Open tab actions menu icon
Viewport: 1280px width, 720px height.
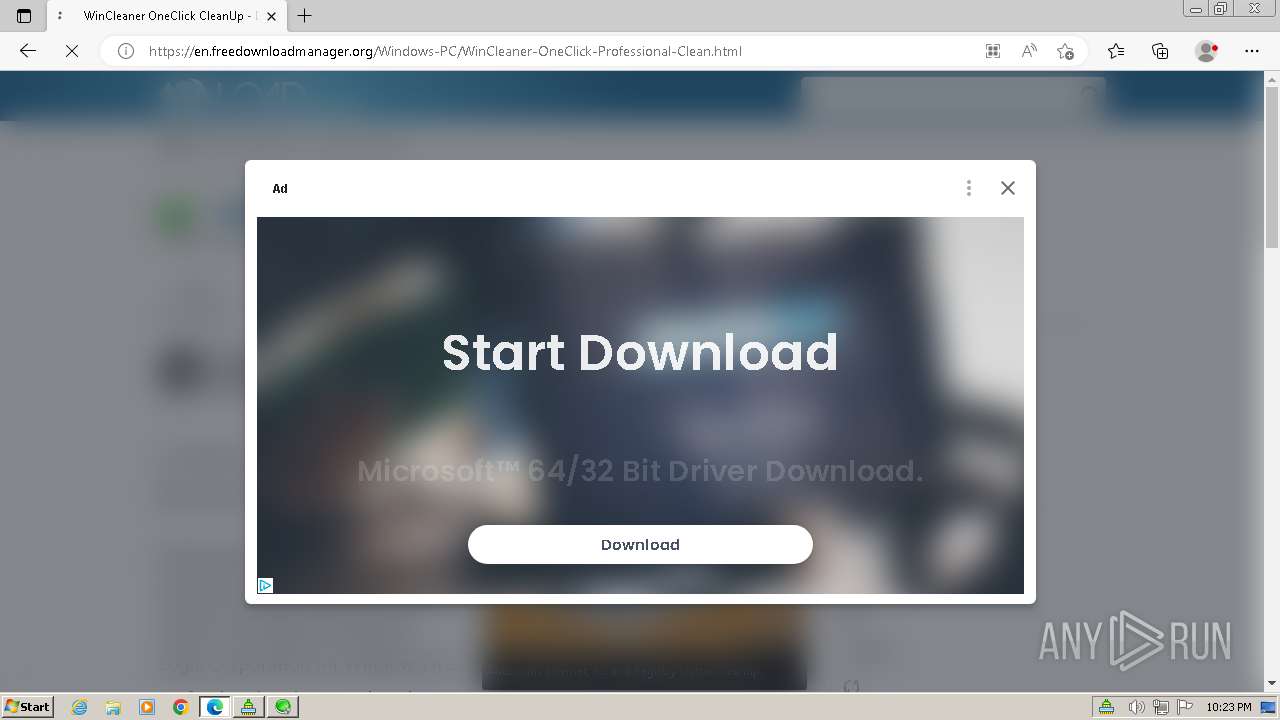[x=24, y=16]
